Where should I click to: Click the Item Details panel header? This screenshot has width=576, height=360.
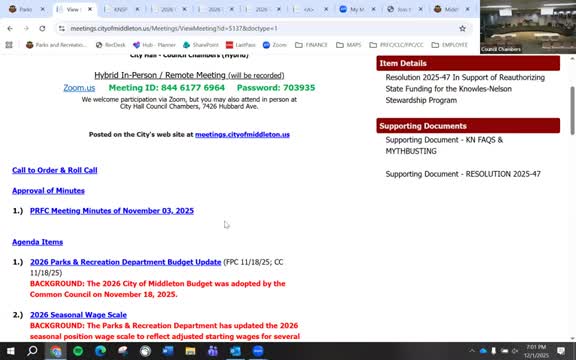pos(468,63)
